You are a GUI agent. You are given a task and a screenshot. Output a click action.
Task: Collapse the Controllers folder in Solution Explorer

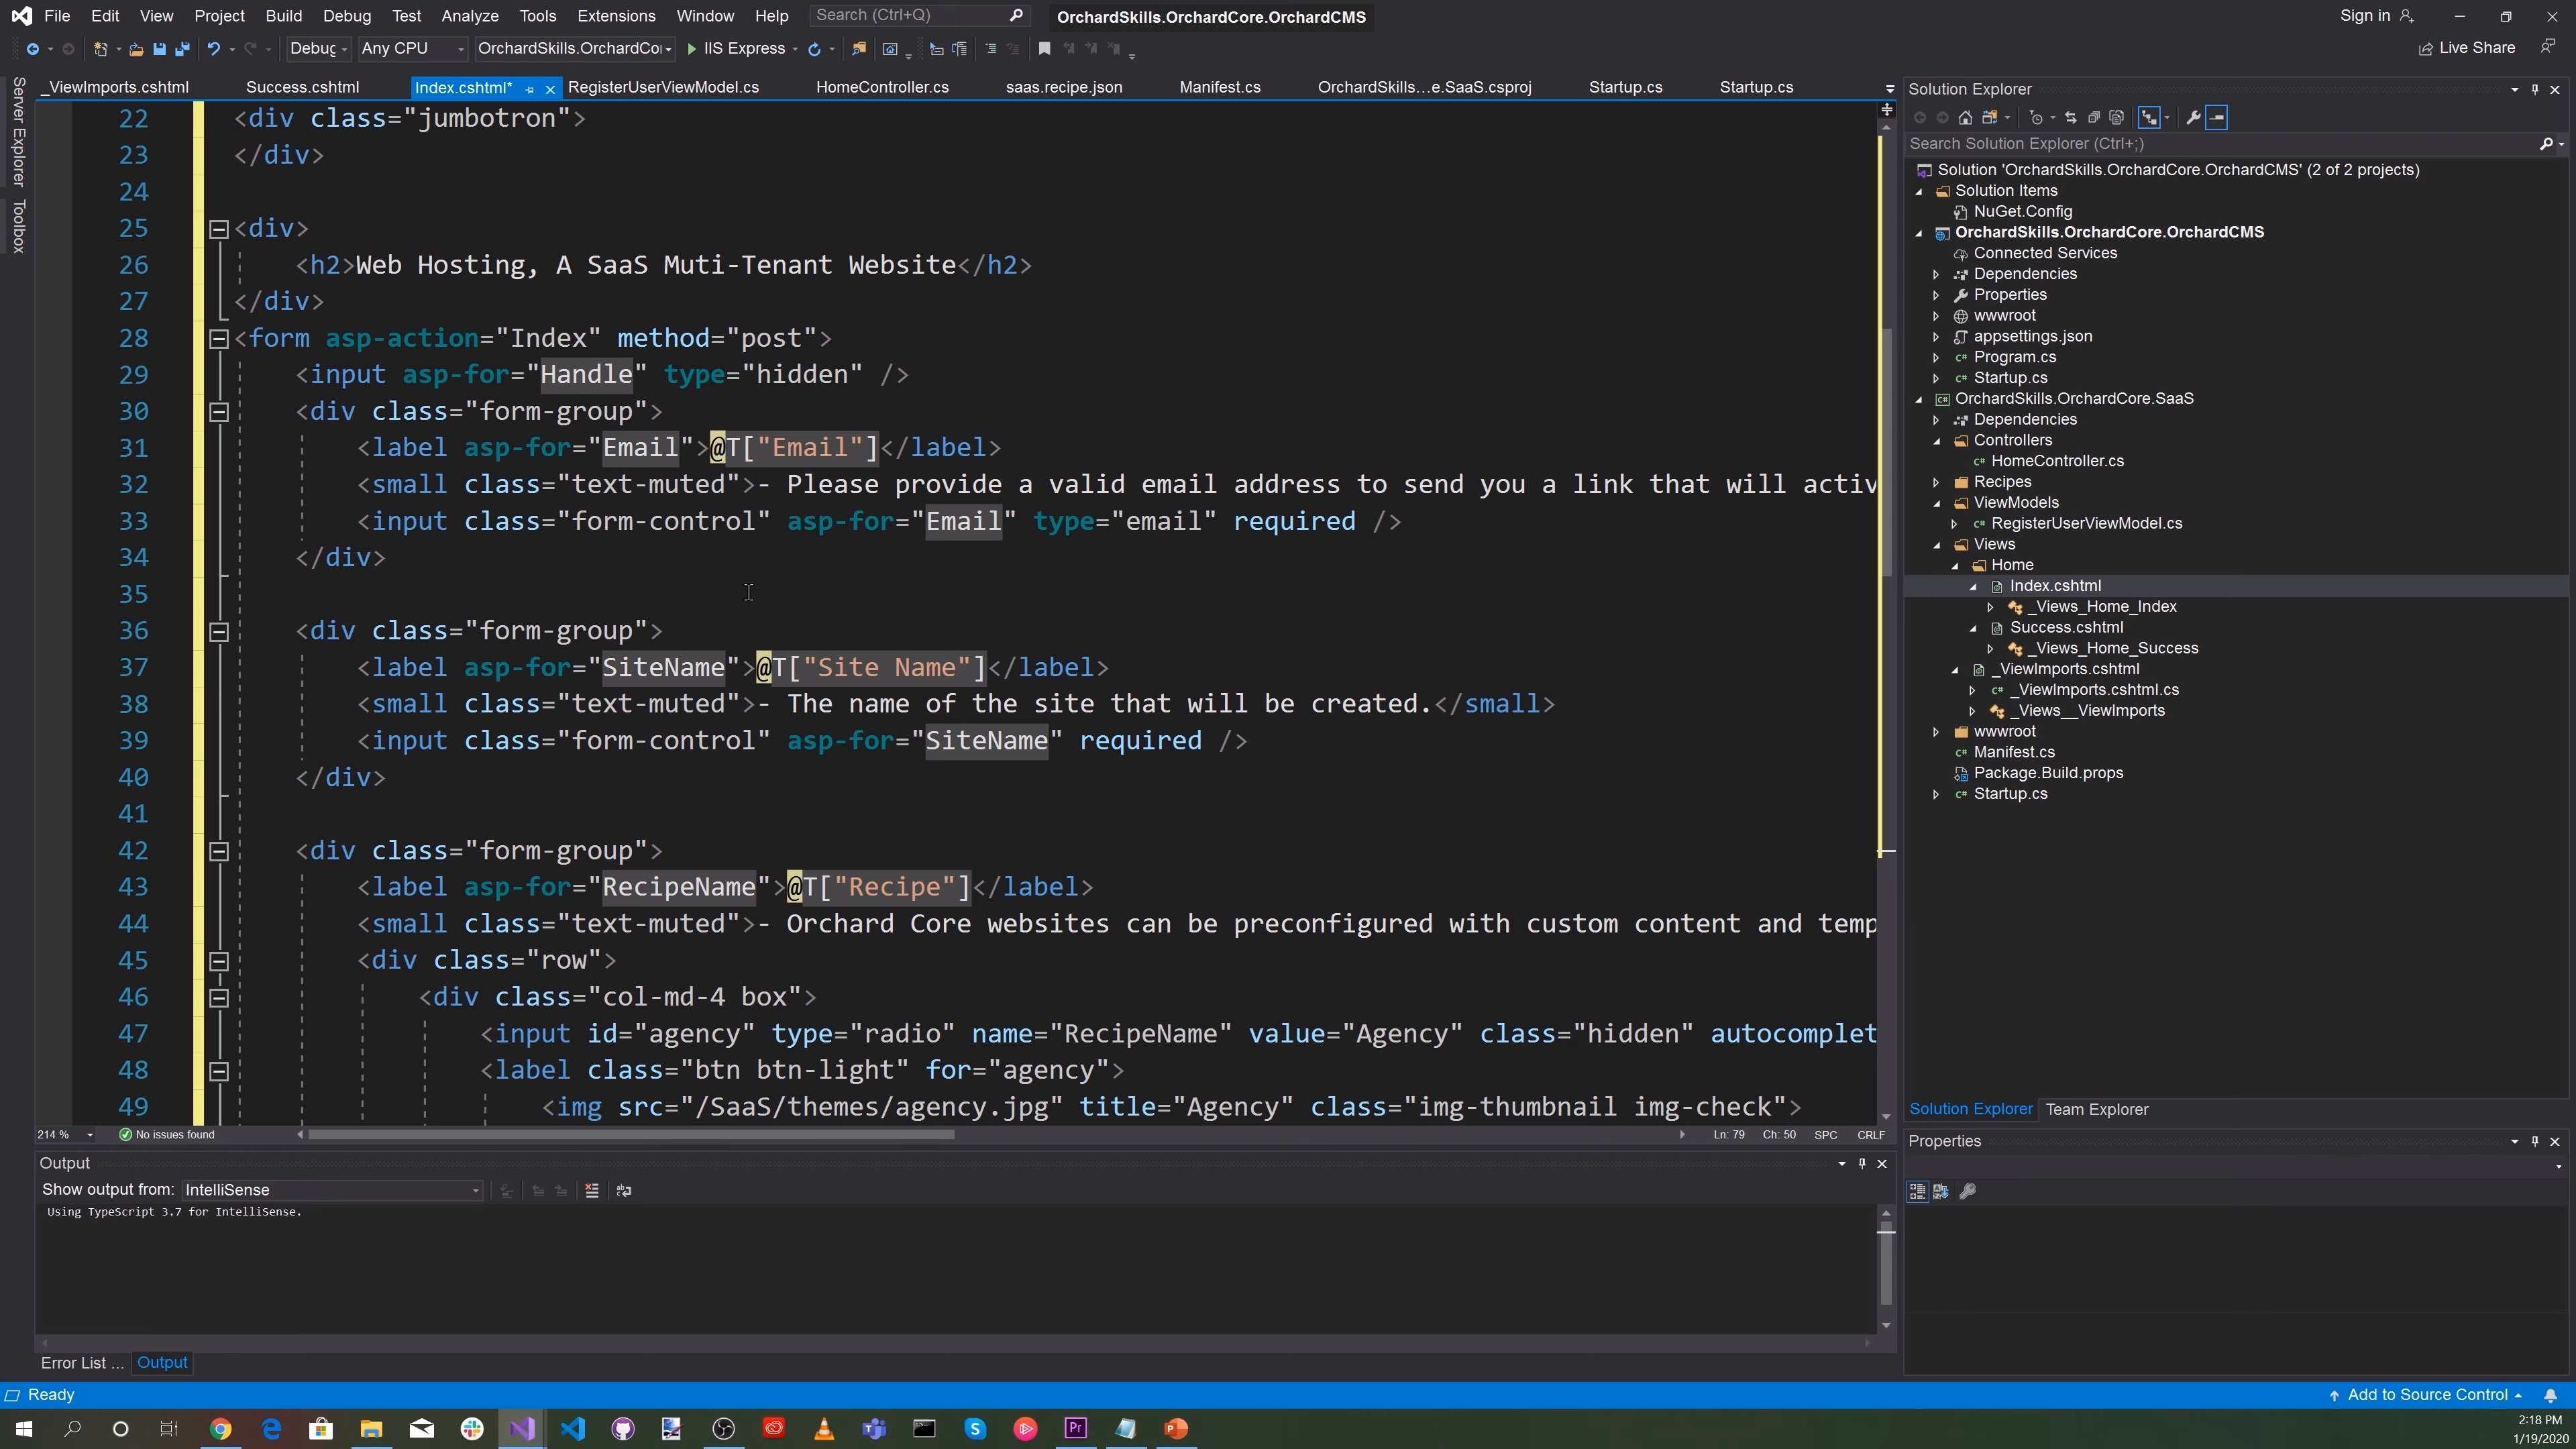1936,440
